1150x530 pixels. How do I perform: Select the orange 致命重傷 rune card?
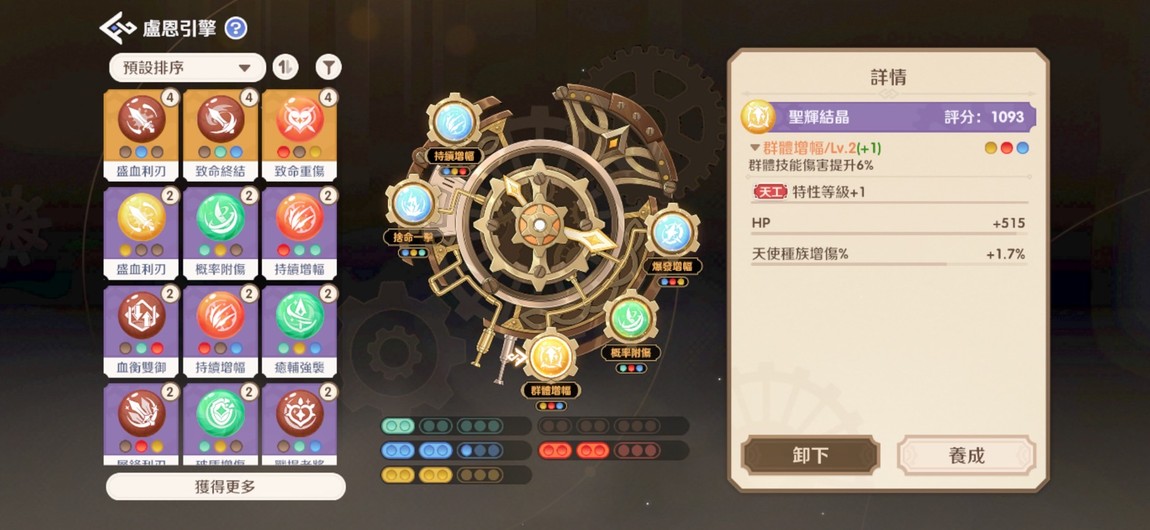(299, 135)
